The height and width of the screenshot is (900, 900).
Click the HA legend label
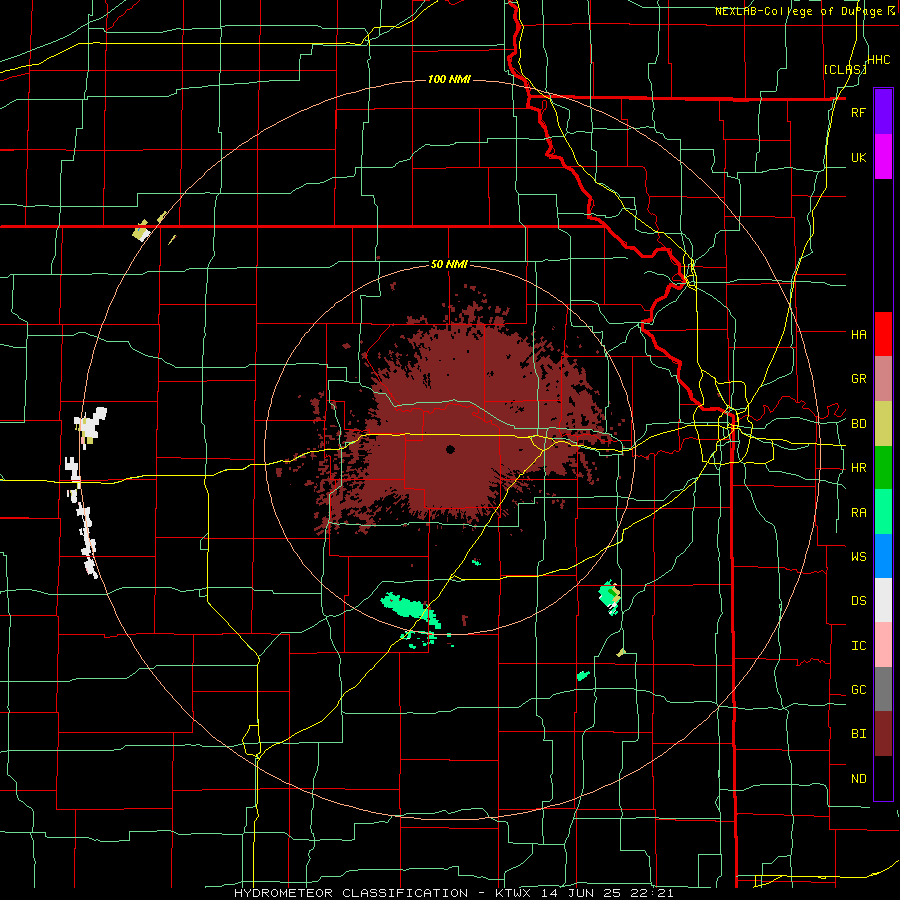coord(858,334)
